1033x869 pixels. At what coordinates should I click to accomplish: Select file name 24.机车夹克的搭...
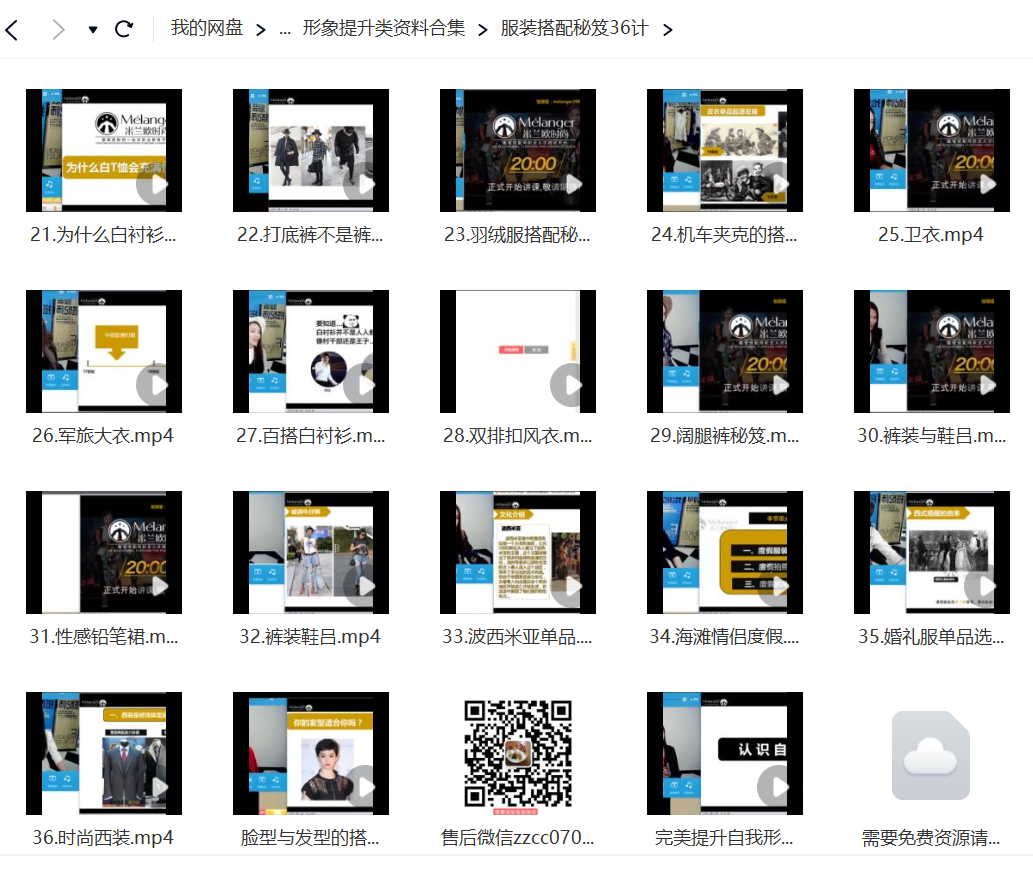(x=724, y=235)
